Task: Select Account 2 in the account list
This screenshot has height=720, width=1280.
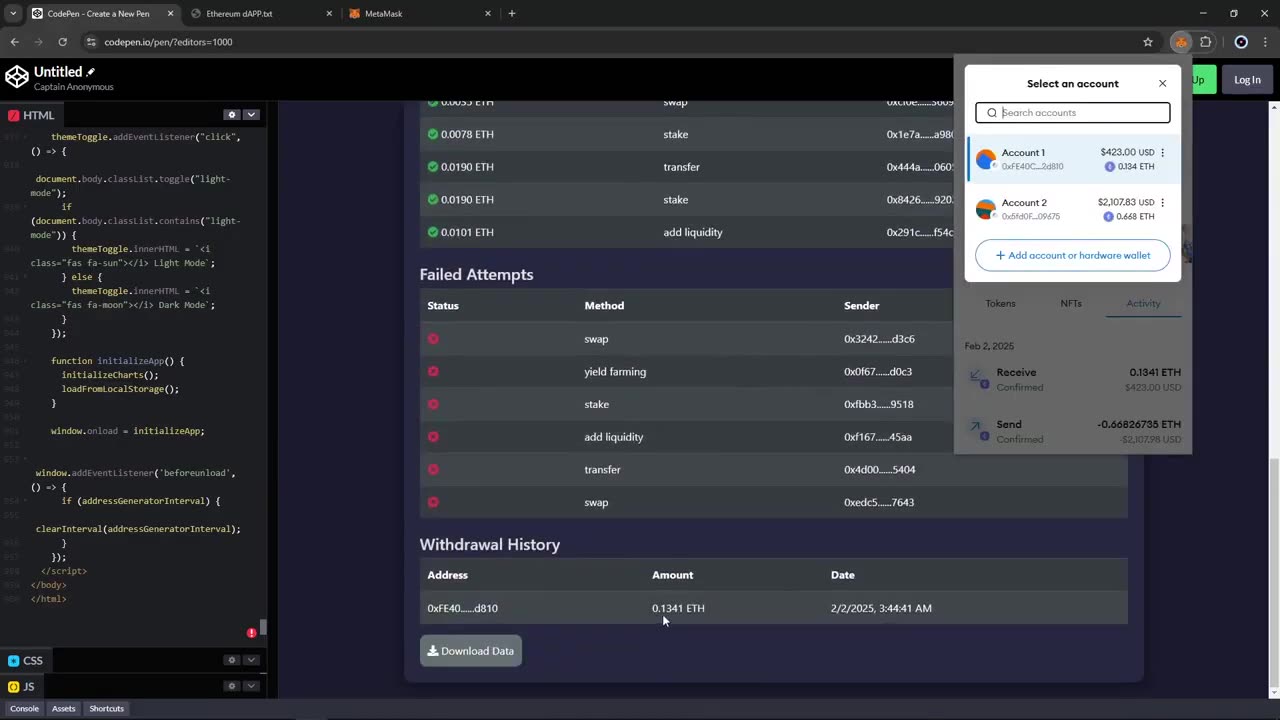Action: pyautogui.click(x=1074, y=209)
